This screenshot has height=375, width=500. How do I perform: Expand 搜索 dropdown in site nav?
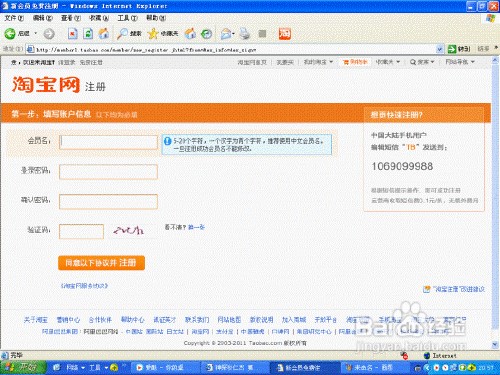click(x=432, y=62)
